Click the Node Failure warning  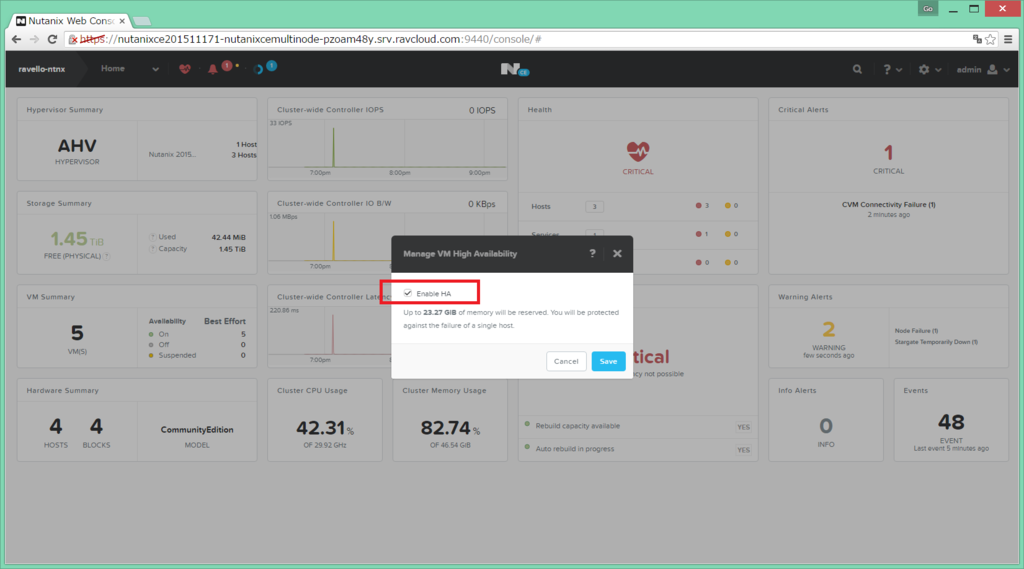(916, 331)
